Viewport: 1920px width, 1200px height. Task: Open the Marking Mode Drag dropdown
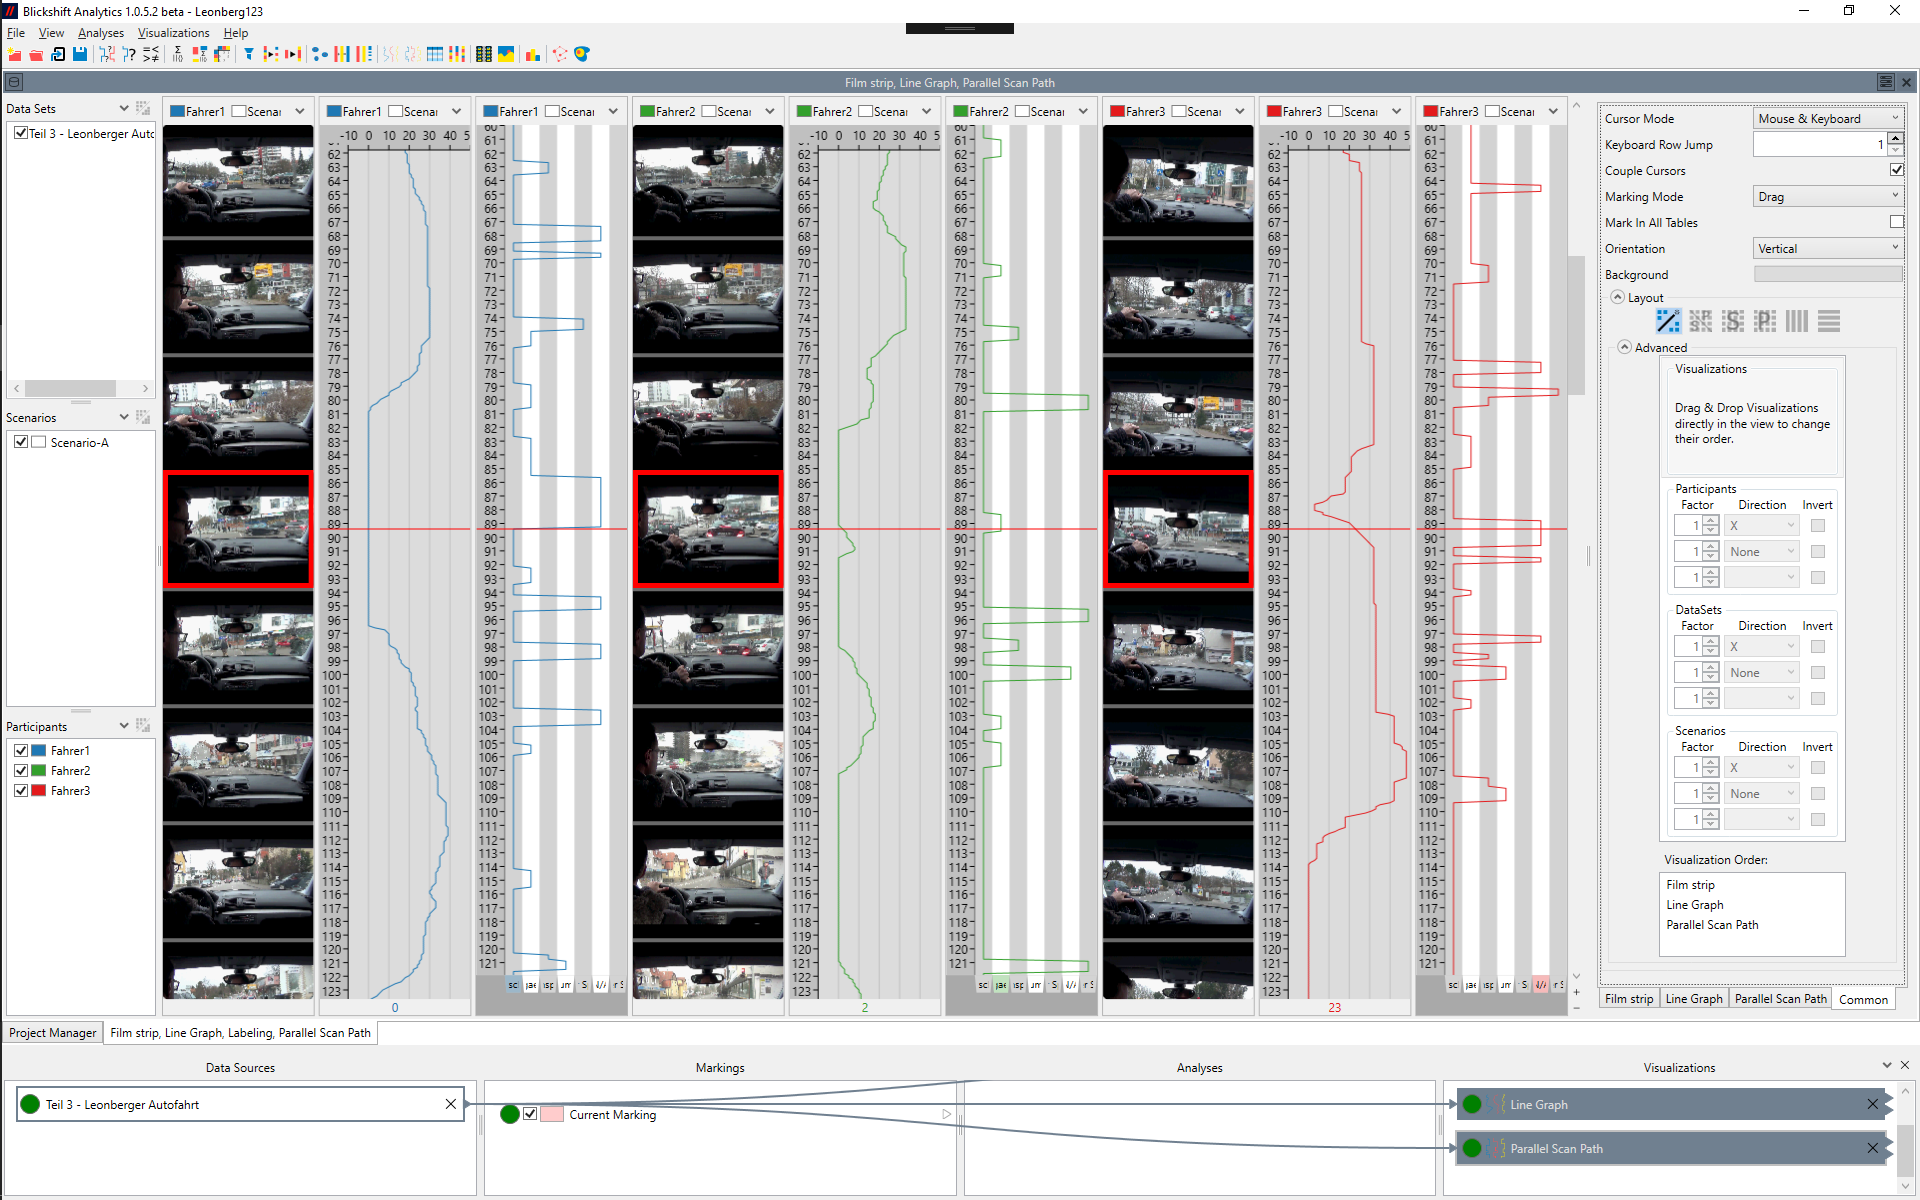click(x=1828, y=196)
